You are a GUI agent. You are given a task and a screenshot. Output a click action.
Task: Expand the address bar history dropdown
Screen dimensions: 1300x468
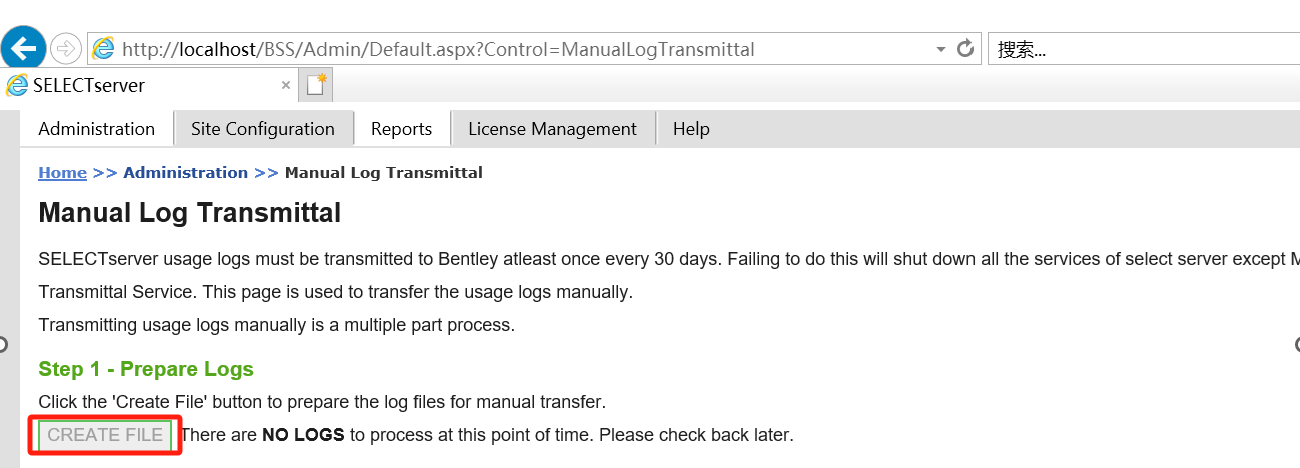[941, 49]
